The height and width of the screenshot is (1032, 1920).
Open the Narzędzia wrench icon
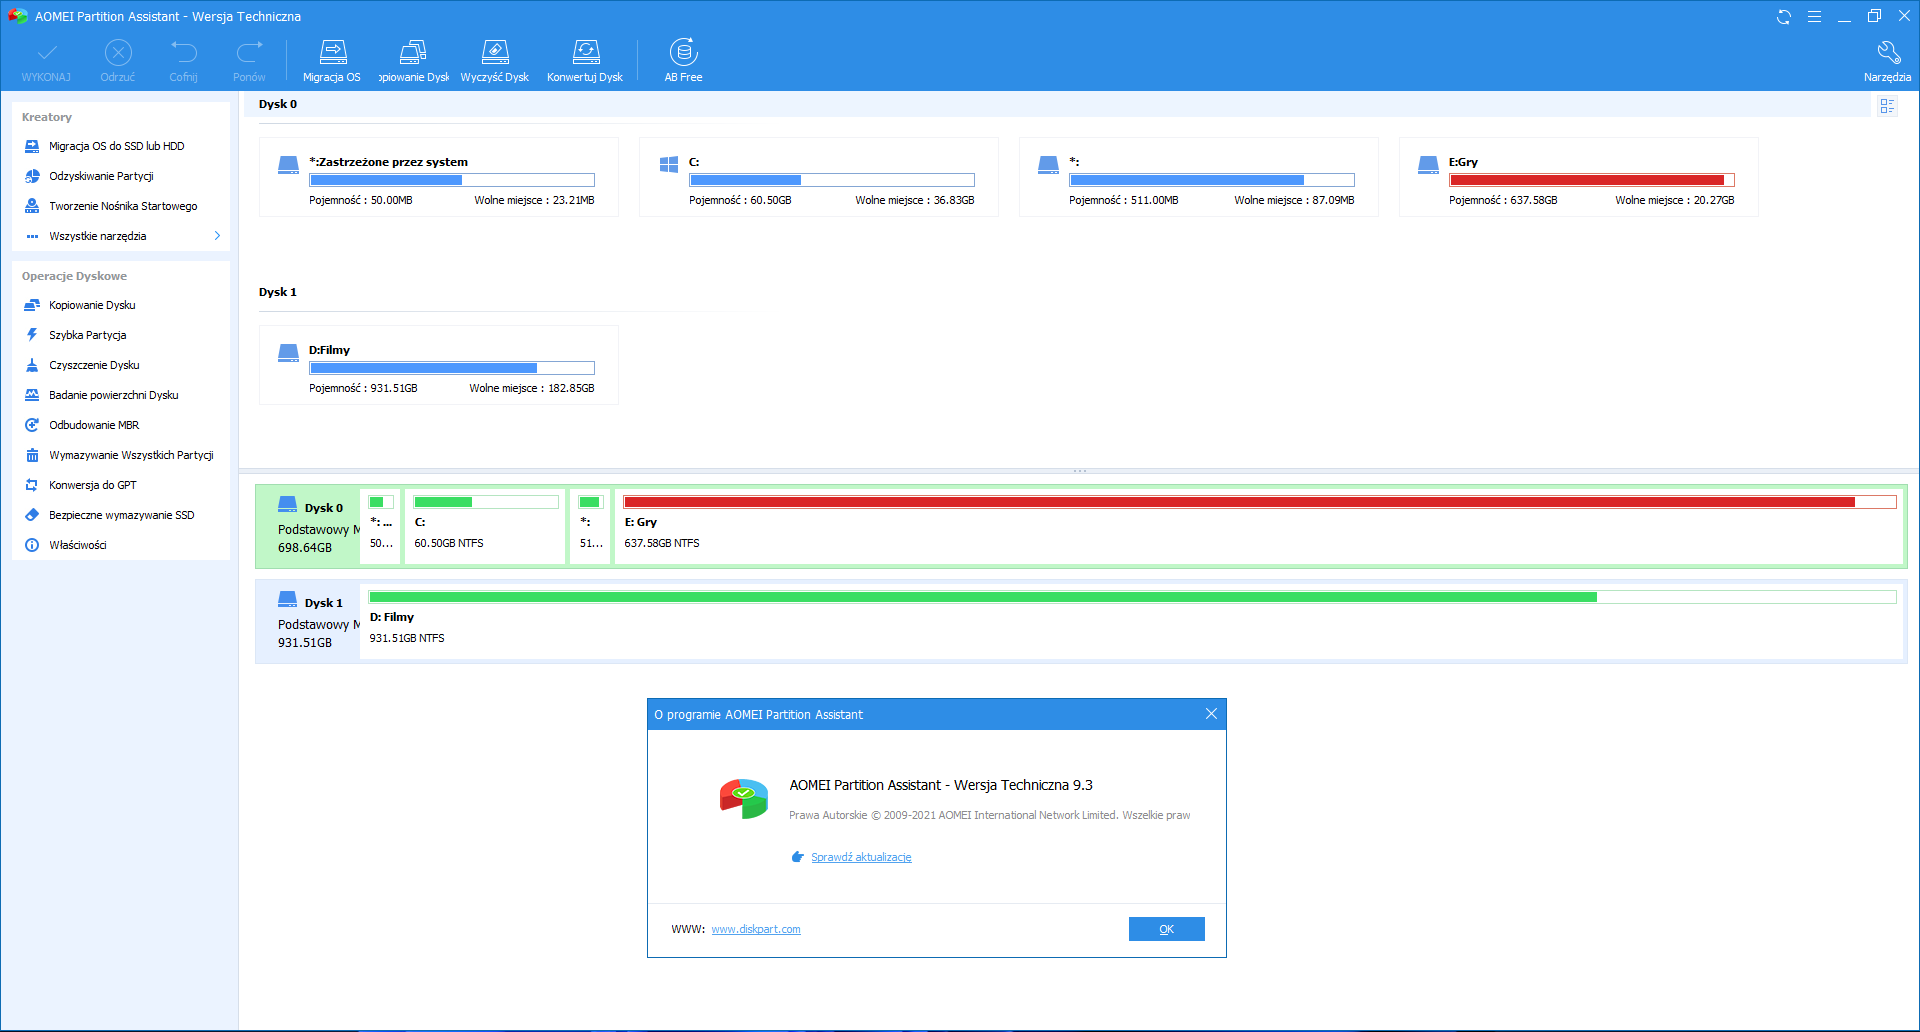tap(1888, 52)
